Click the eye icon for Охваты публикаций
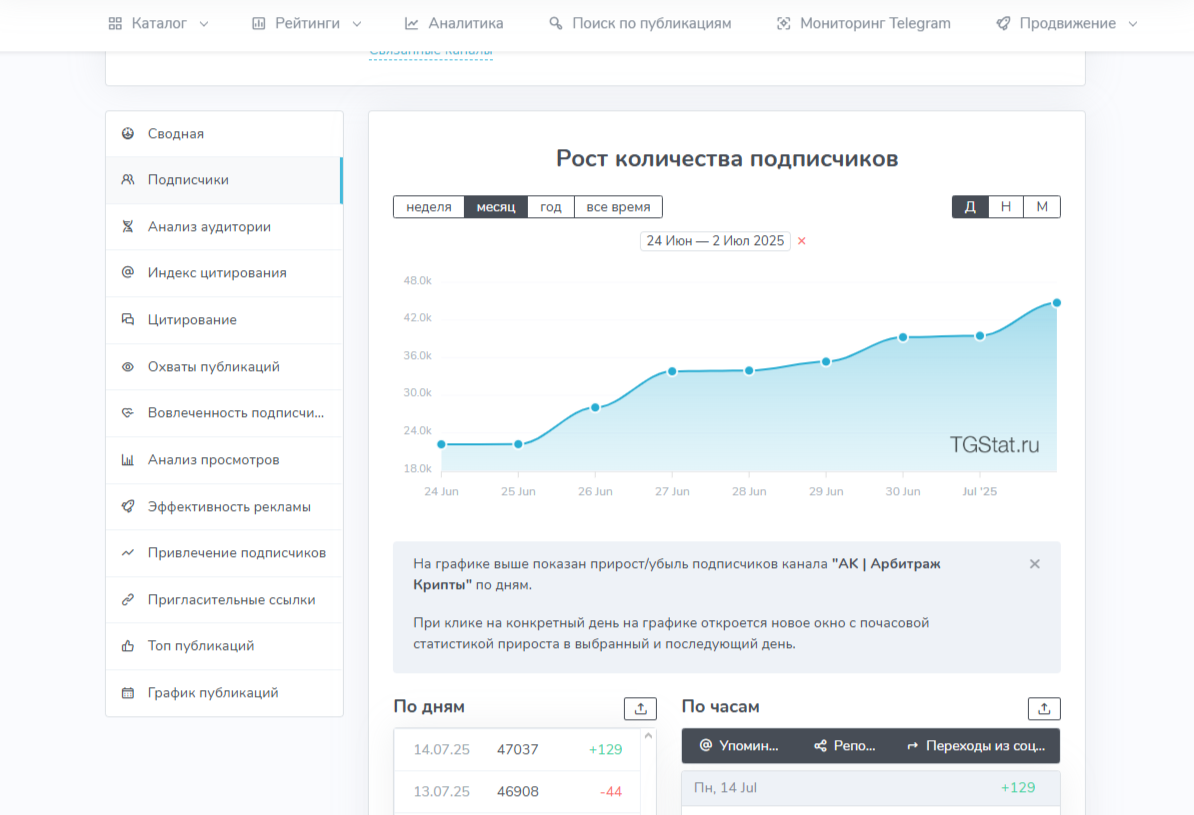1194x815 pixels. tap(128, 367)
